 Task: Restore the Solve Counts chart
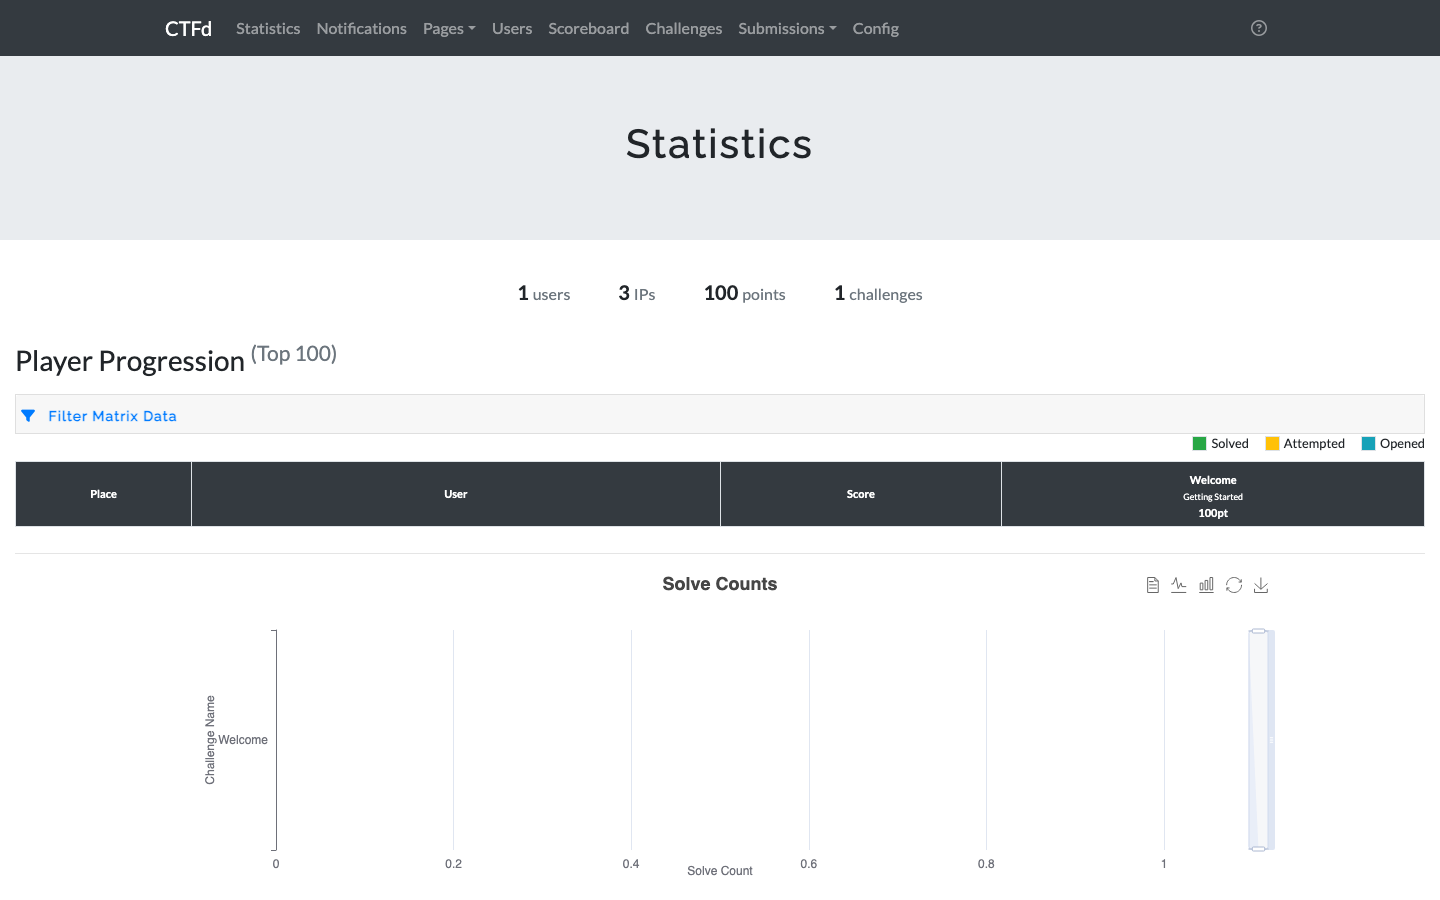tap(1234, 585)
